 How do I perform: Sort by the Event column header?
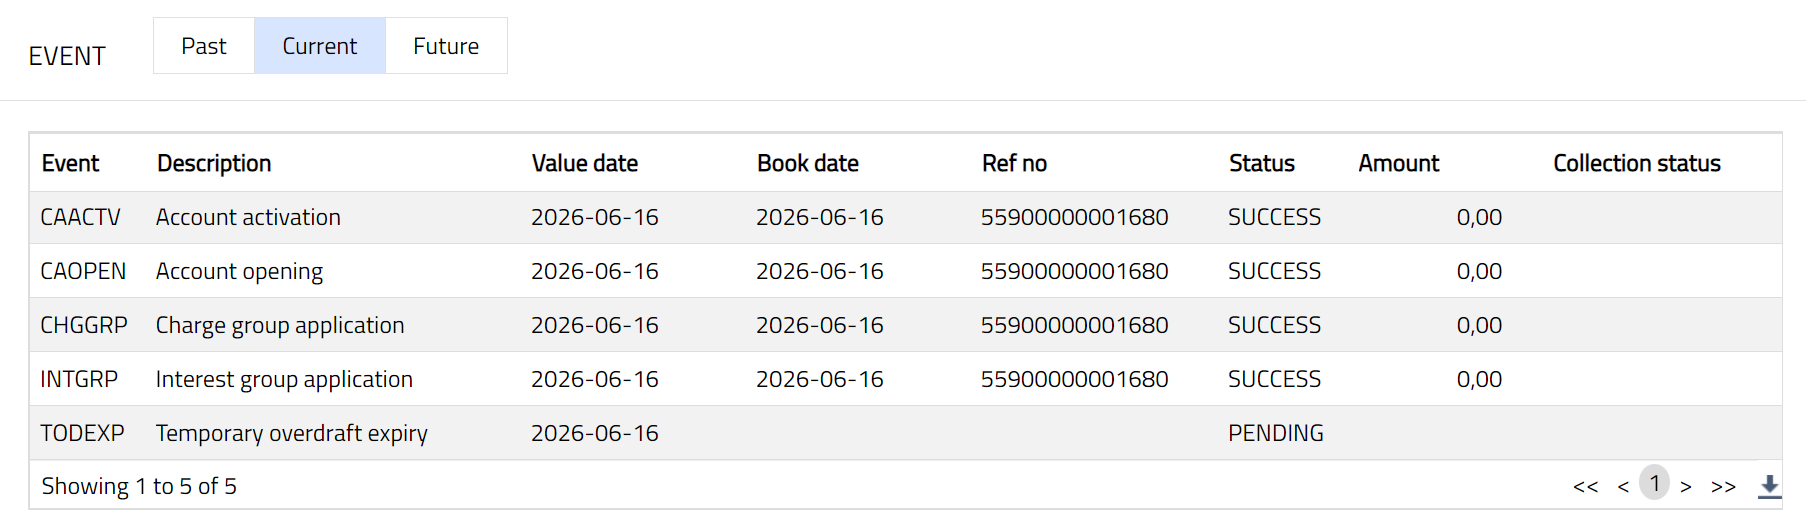tap(70, 163)
